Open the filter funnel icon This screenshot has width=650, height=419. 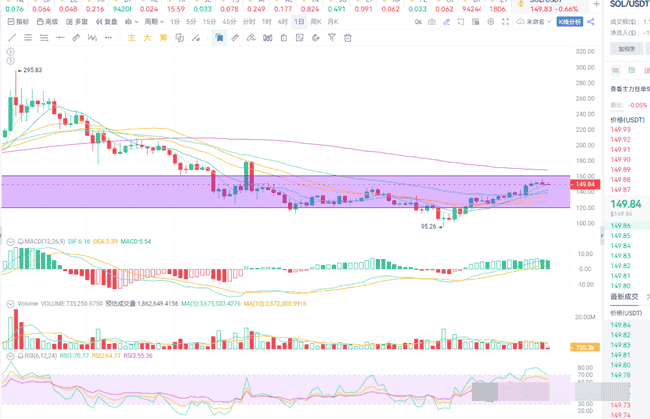(332, 38)
